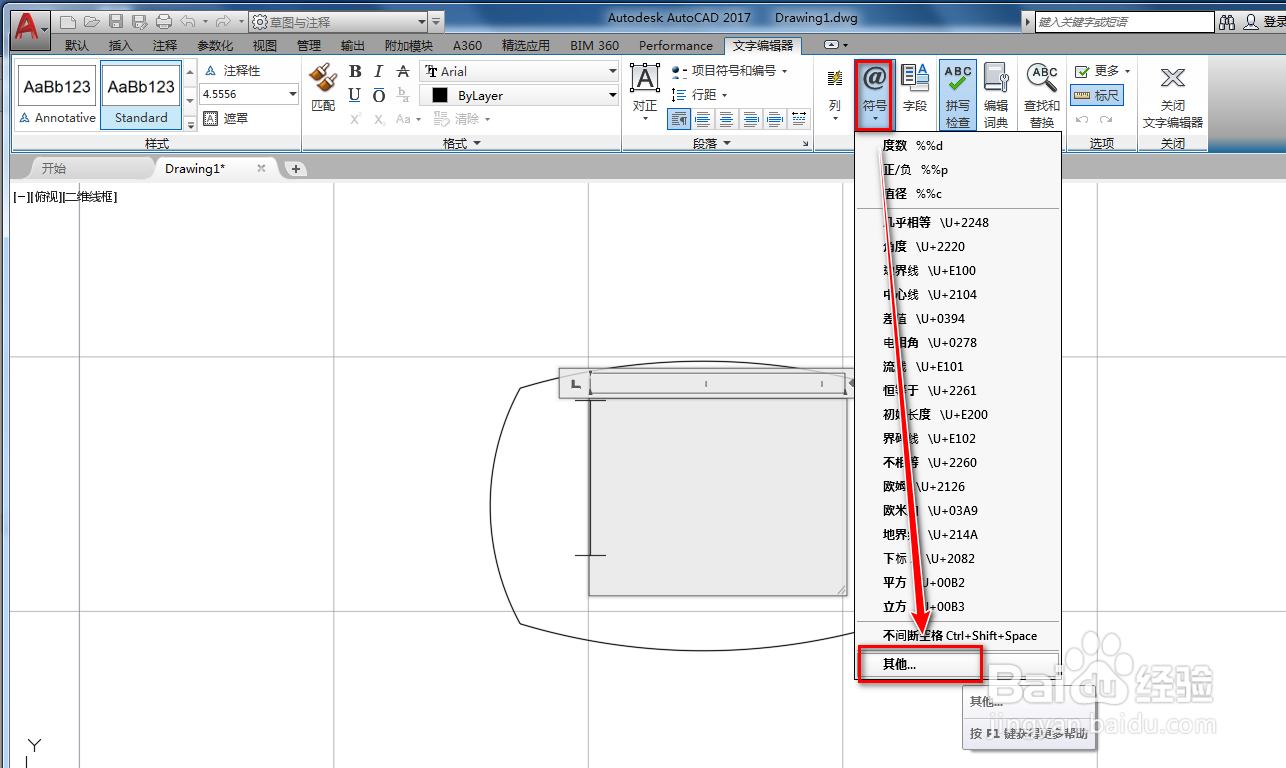Toggle 拼写检查 spell check
1286x768 pixels.
[958, 95]
